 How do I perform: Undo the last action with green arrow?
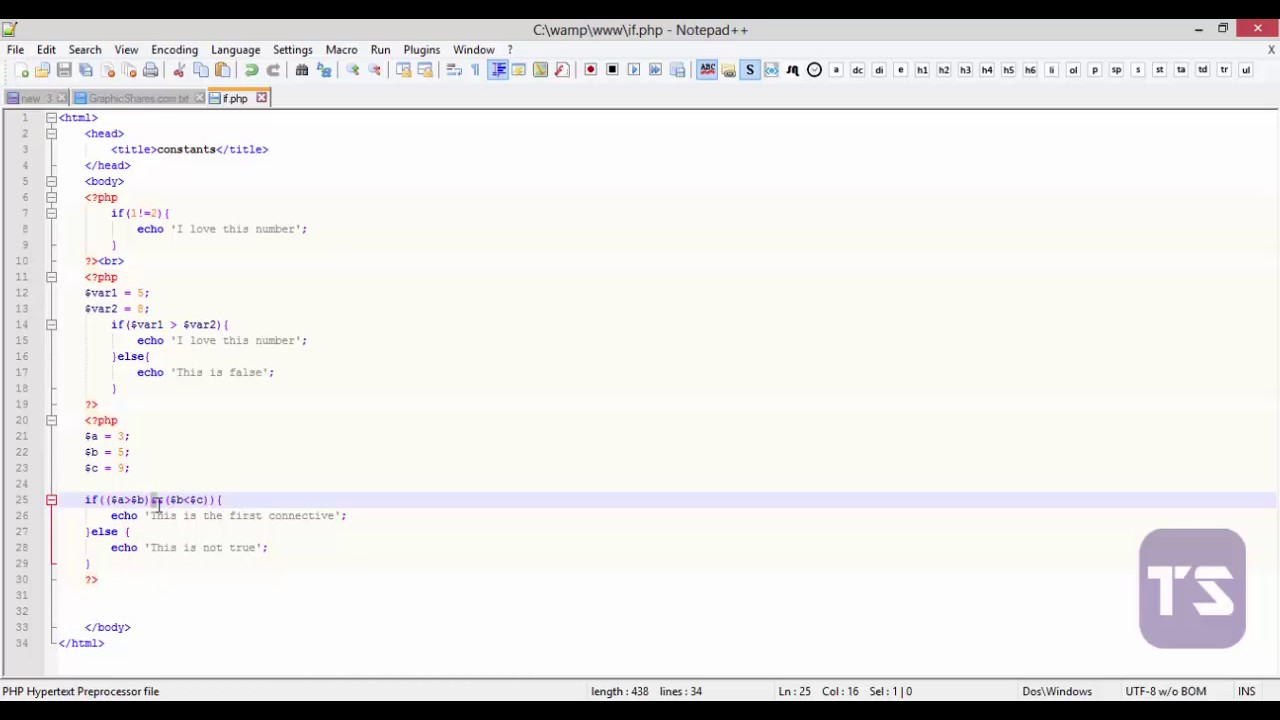click(251, 70)
